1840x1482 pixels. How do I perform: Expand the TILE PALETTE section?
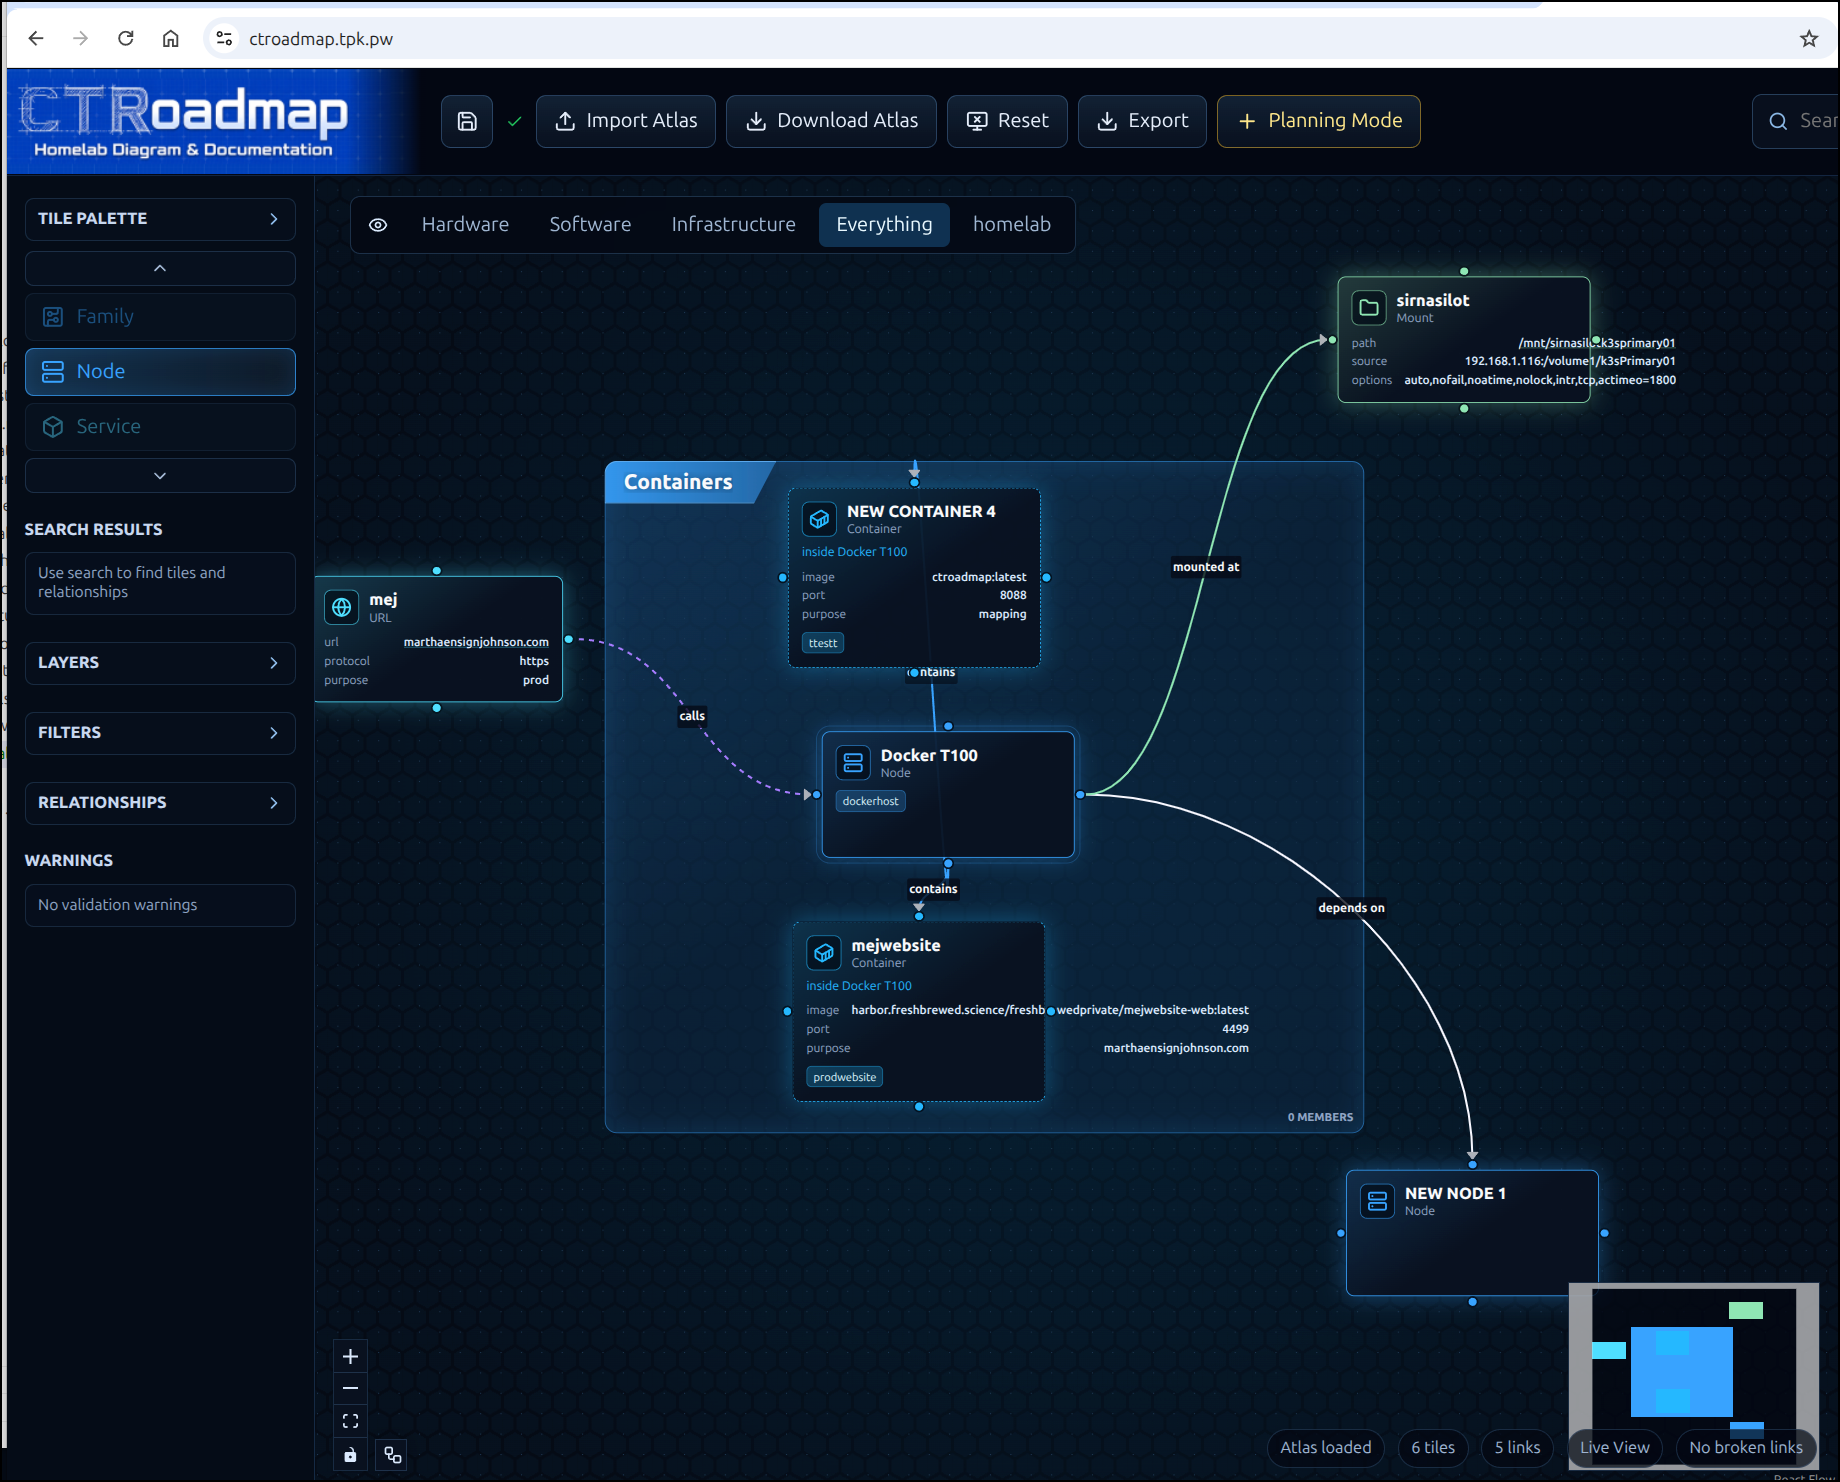(x=160, y=219)
